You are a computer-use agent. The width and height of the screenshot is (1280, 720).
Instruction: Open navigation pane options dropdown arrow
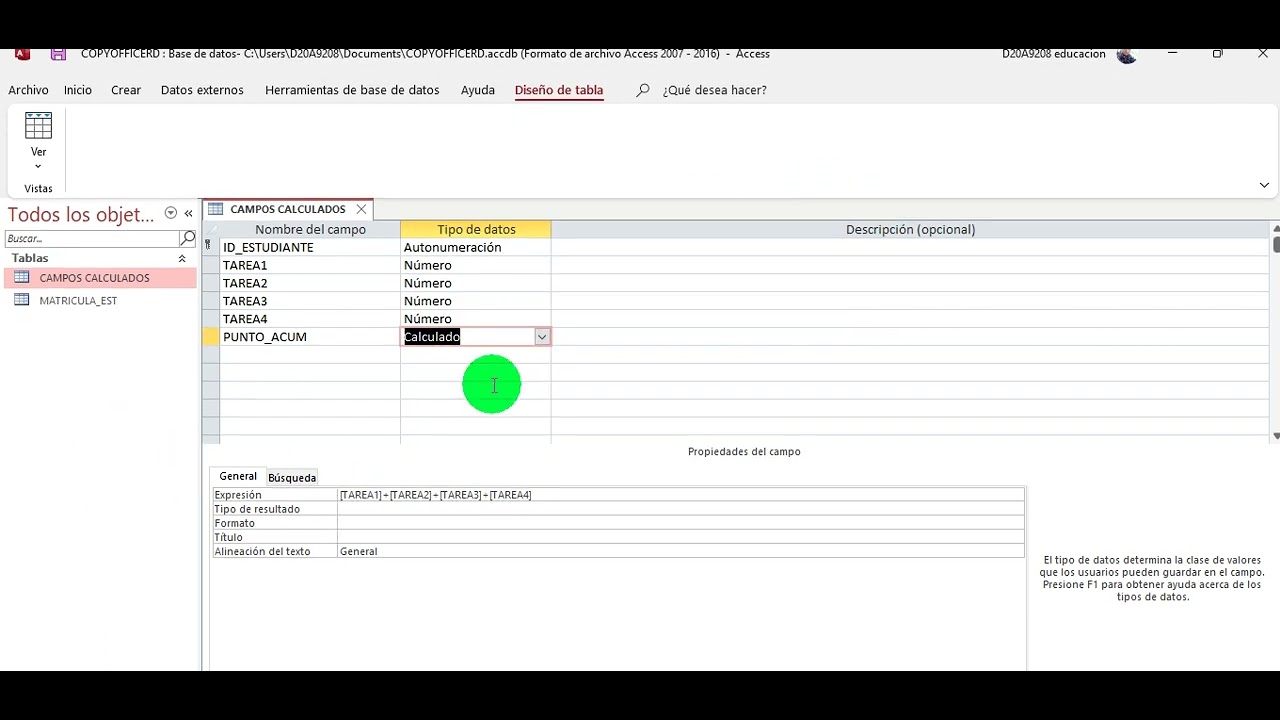pyautogui.click(x=171, y=213)
